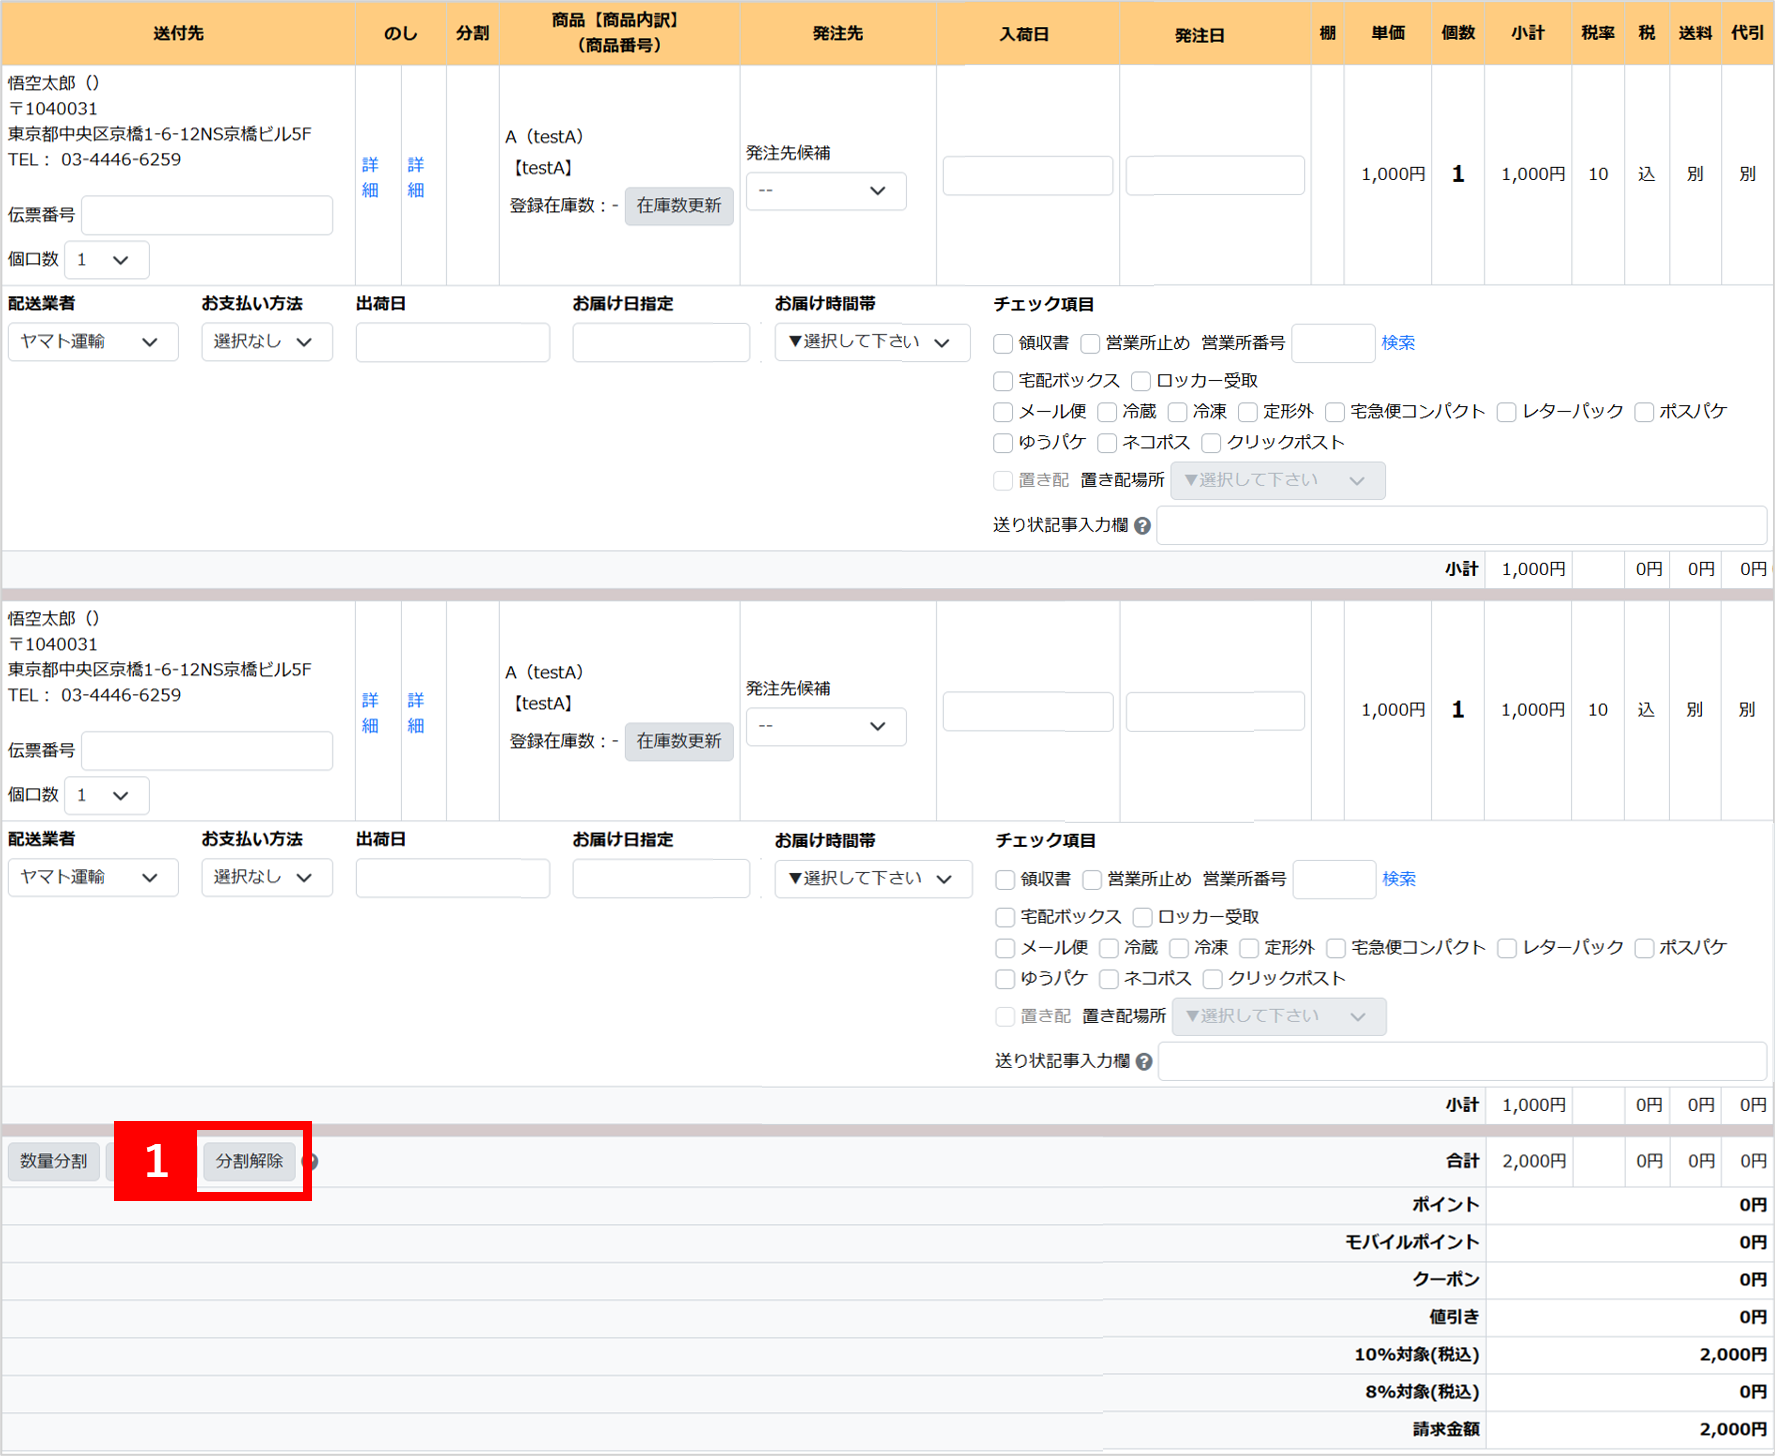Open お支払い方法 dropdown in second shipment

click(x=266, y=878)
